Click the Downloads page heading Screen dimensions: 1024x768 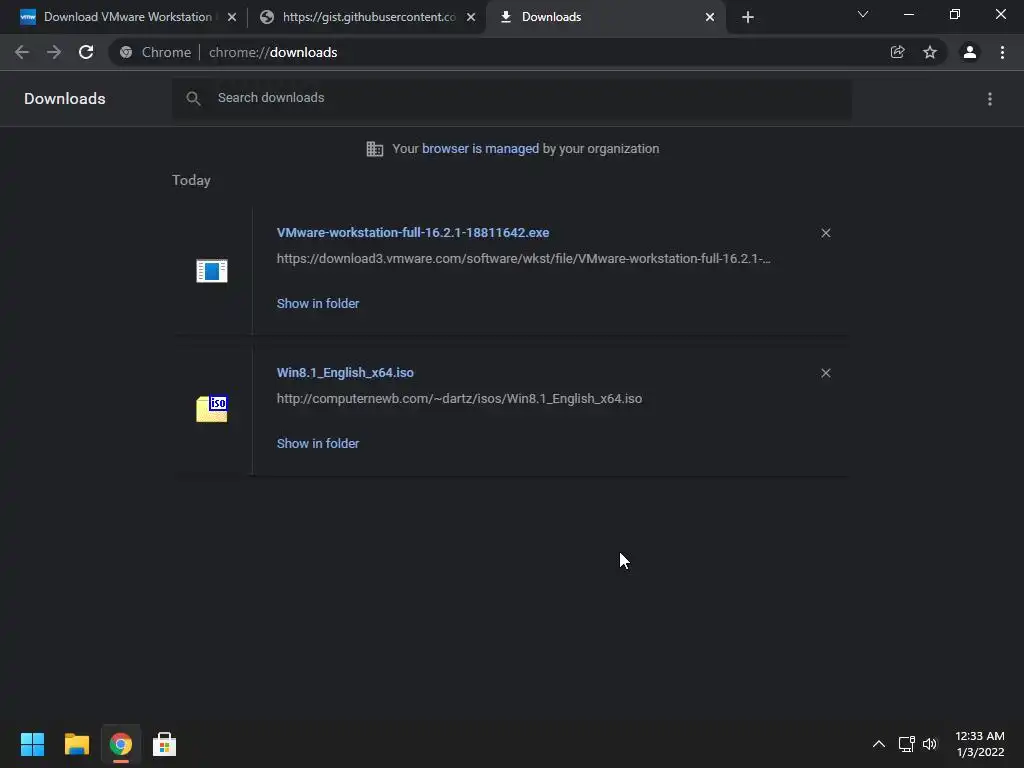click(65, 99)
